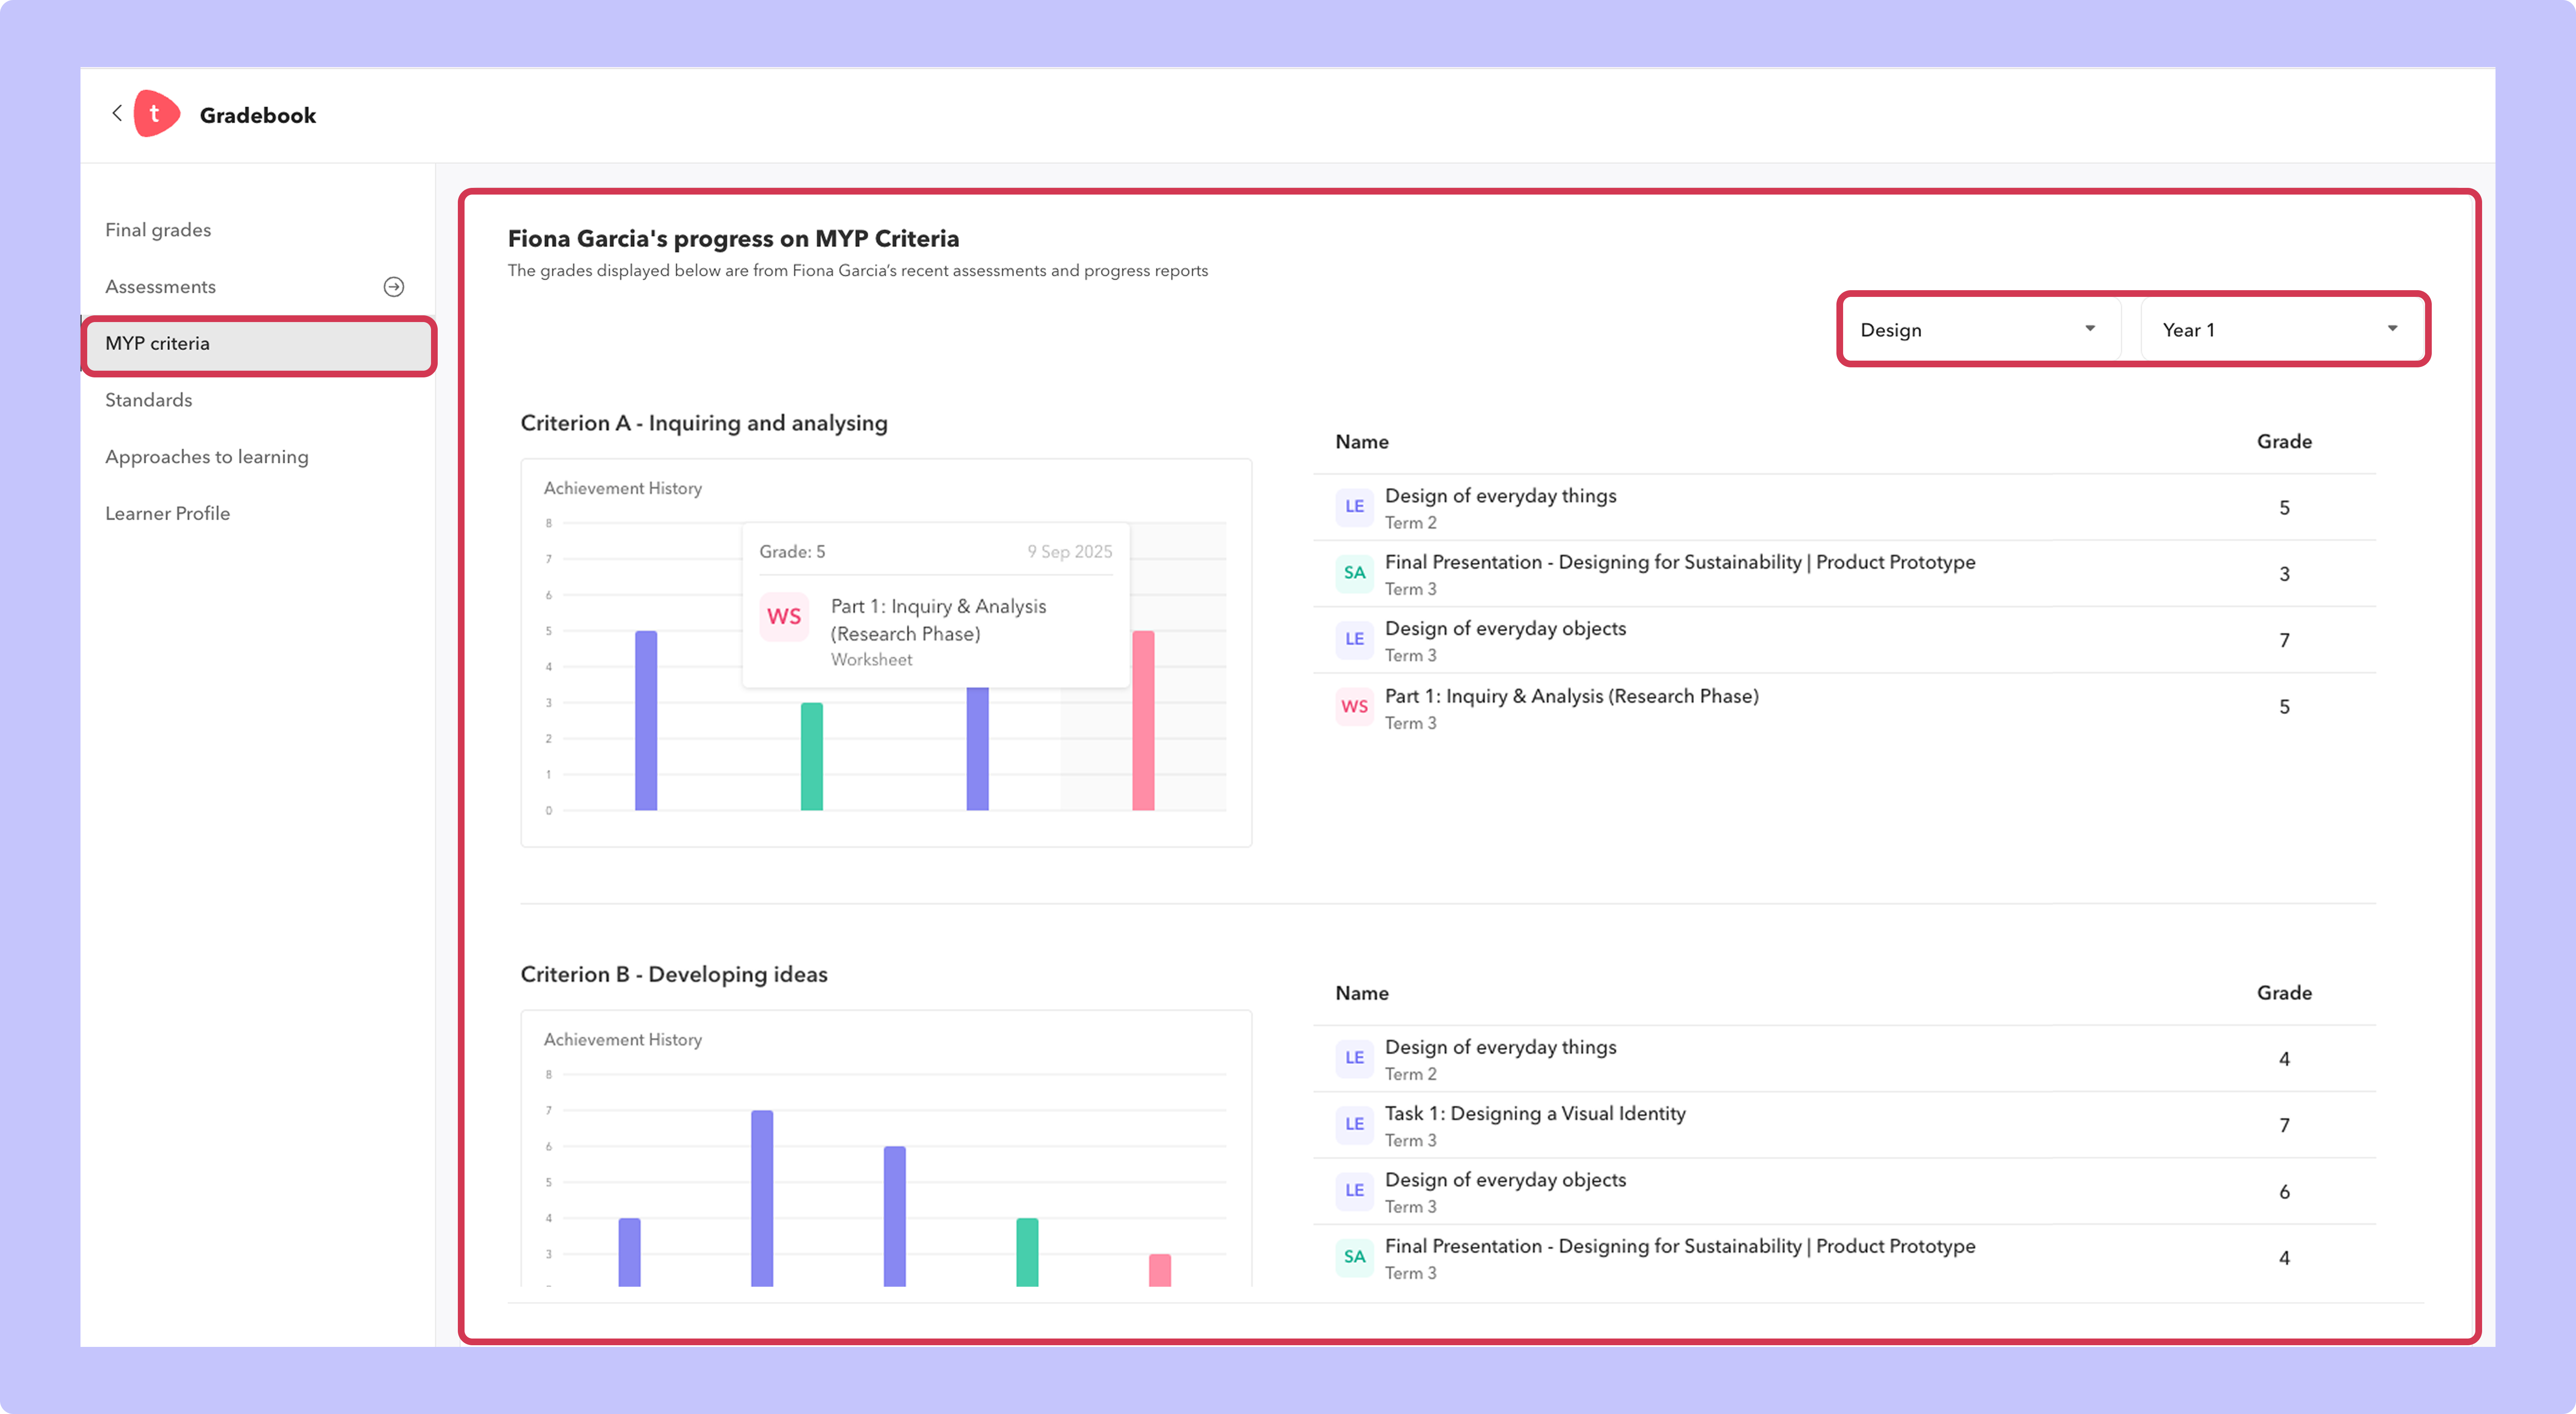Click grade 3 for Criterion A Final Presentation
The image size is (2576, 1414).
pos(2284,574)
